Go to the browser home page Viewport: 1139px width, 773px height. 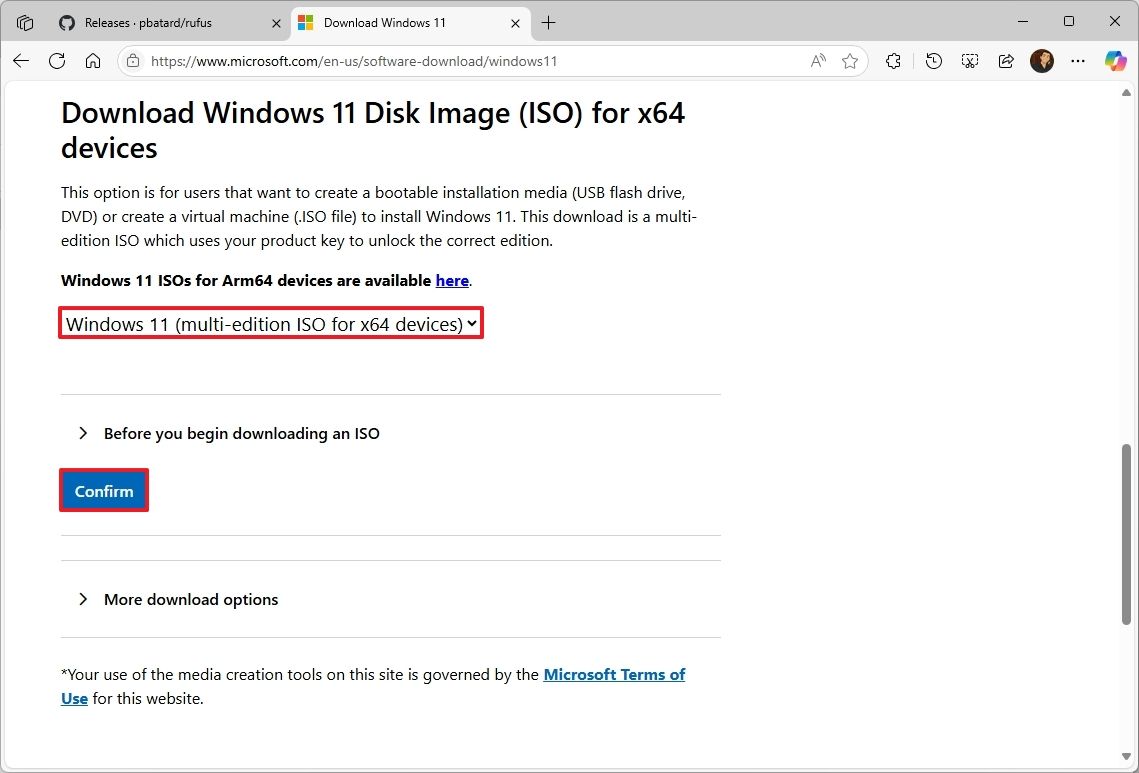pos(94,61)
